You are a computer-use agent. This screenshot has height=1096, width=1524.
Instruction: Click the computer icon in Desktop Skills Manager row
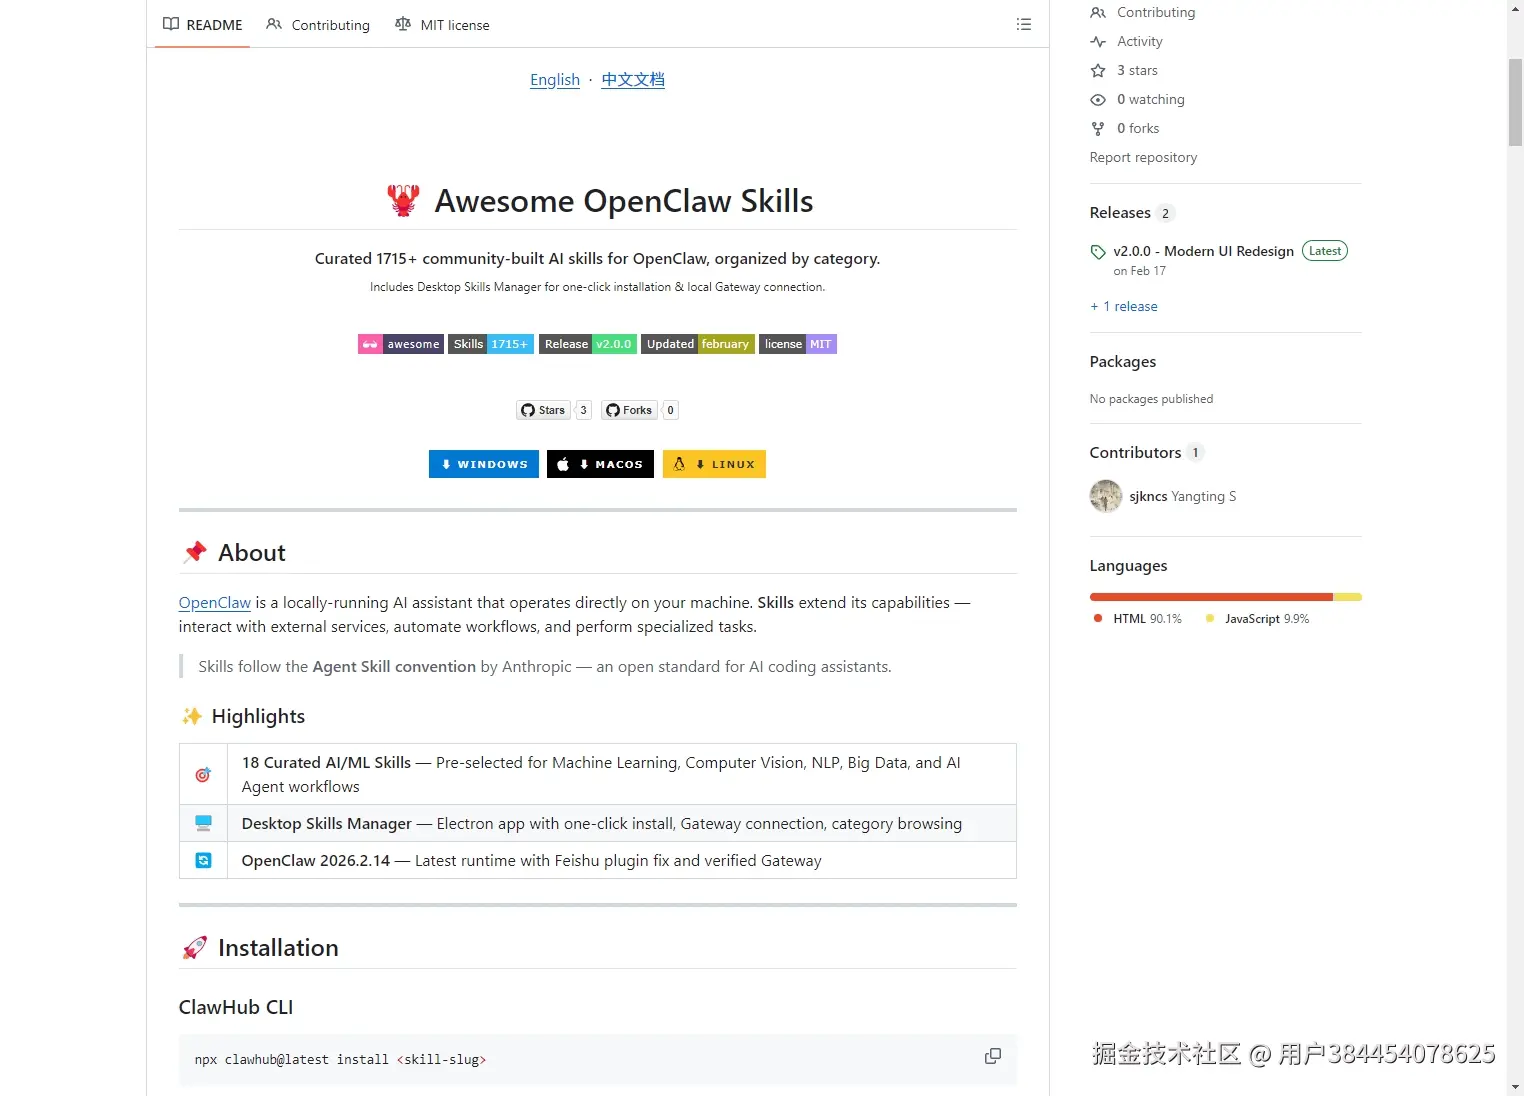click(x=203, y=823)
